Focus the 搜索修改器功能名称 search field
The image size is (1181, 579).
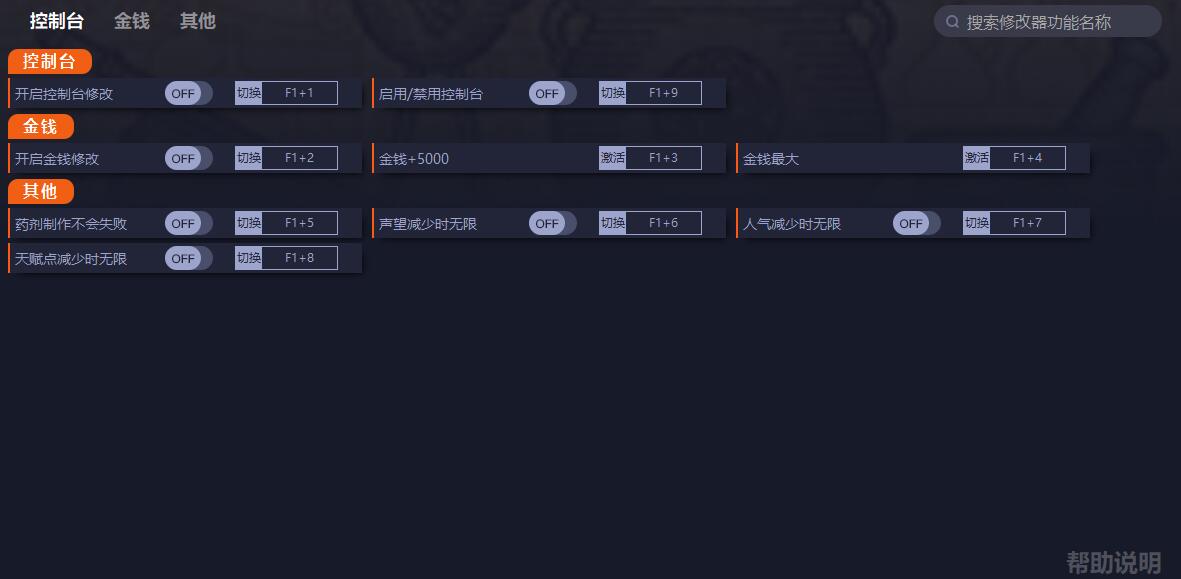point(1048,22)
